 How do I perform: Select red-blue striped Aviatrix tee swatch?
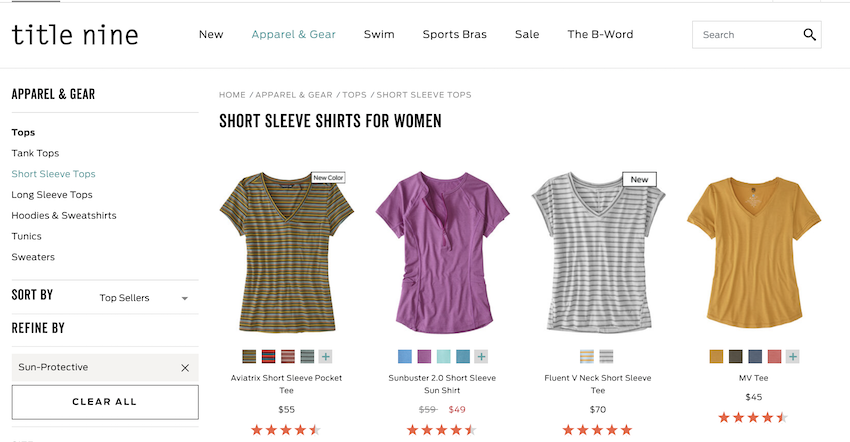pyautogui.click(x=268, y=356)
